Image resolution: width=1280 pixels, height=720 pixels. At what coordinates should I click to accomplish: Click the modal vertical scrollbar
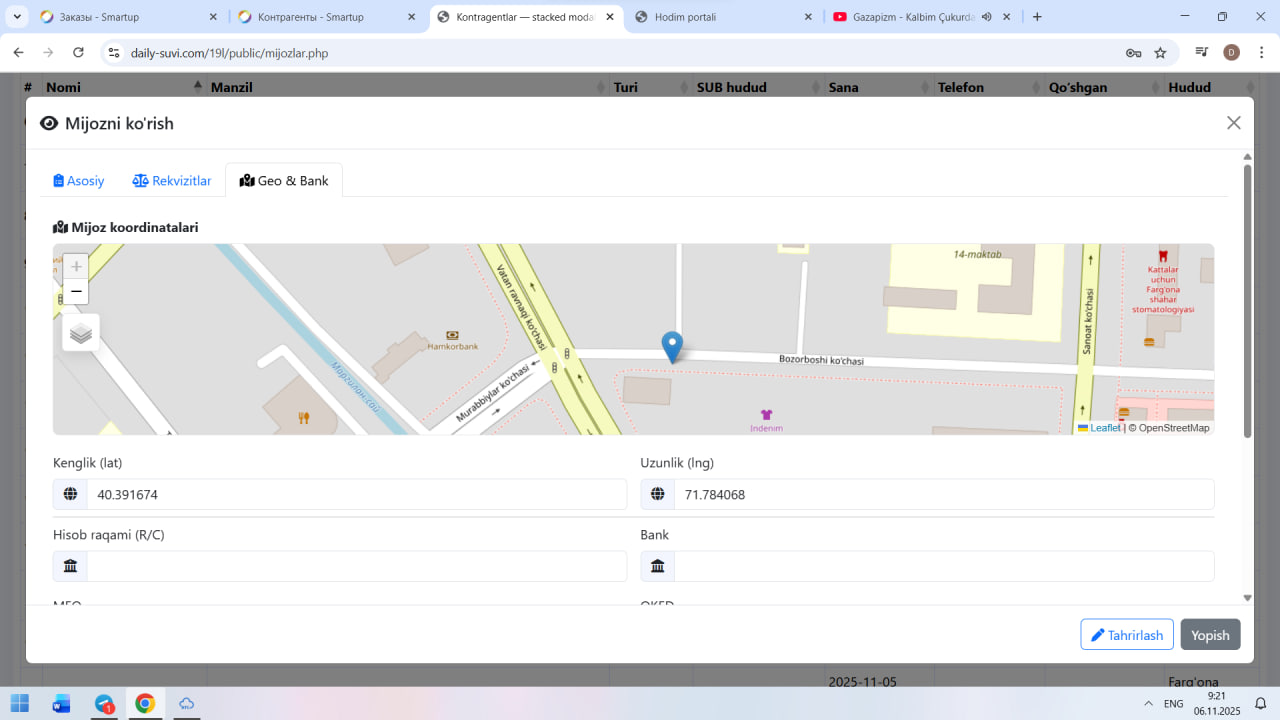point(1247,300)
